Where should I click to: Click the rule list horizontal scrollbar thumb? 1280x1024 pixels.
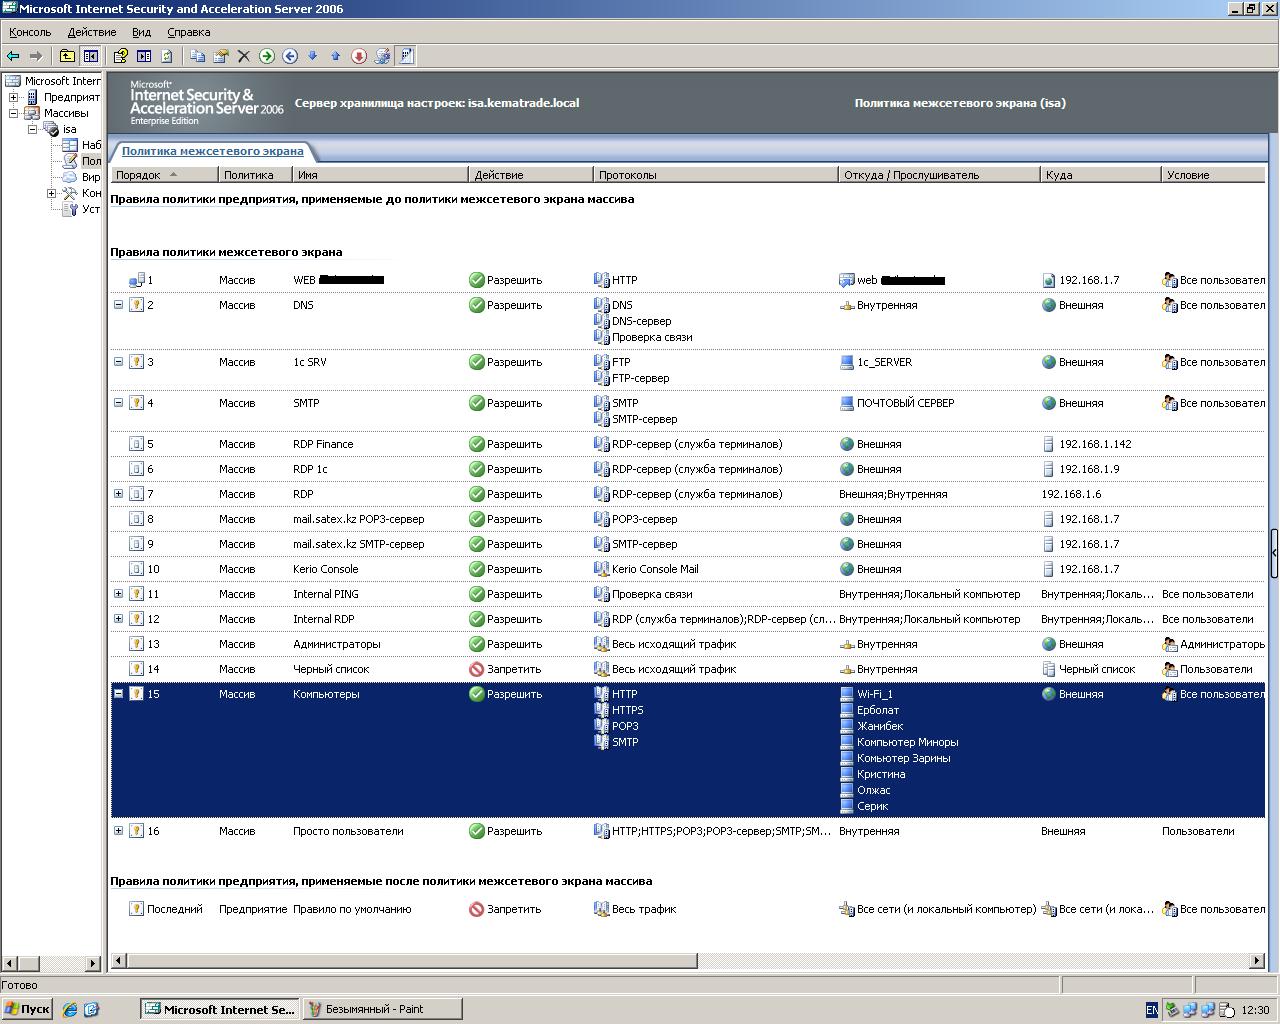(x=412, y=961)
